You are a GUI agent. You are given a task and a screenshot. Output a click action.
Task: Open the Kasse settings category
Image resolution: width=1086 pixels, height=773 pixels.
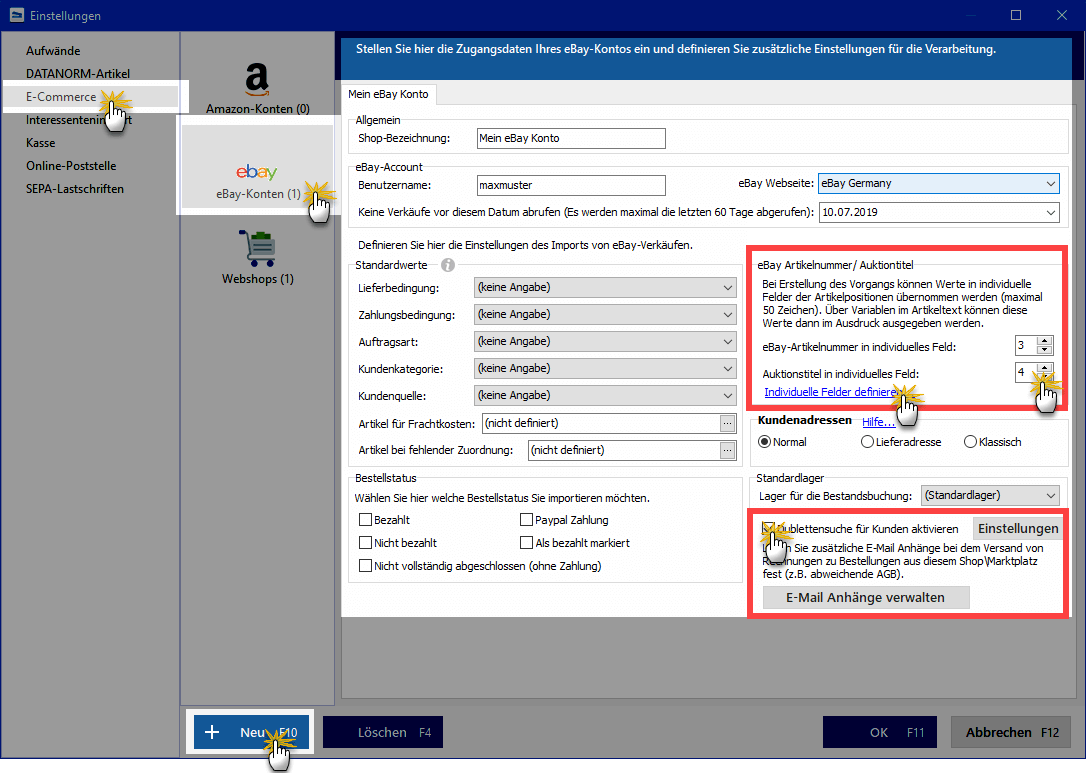click(x=41, y=143)
